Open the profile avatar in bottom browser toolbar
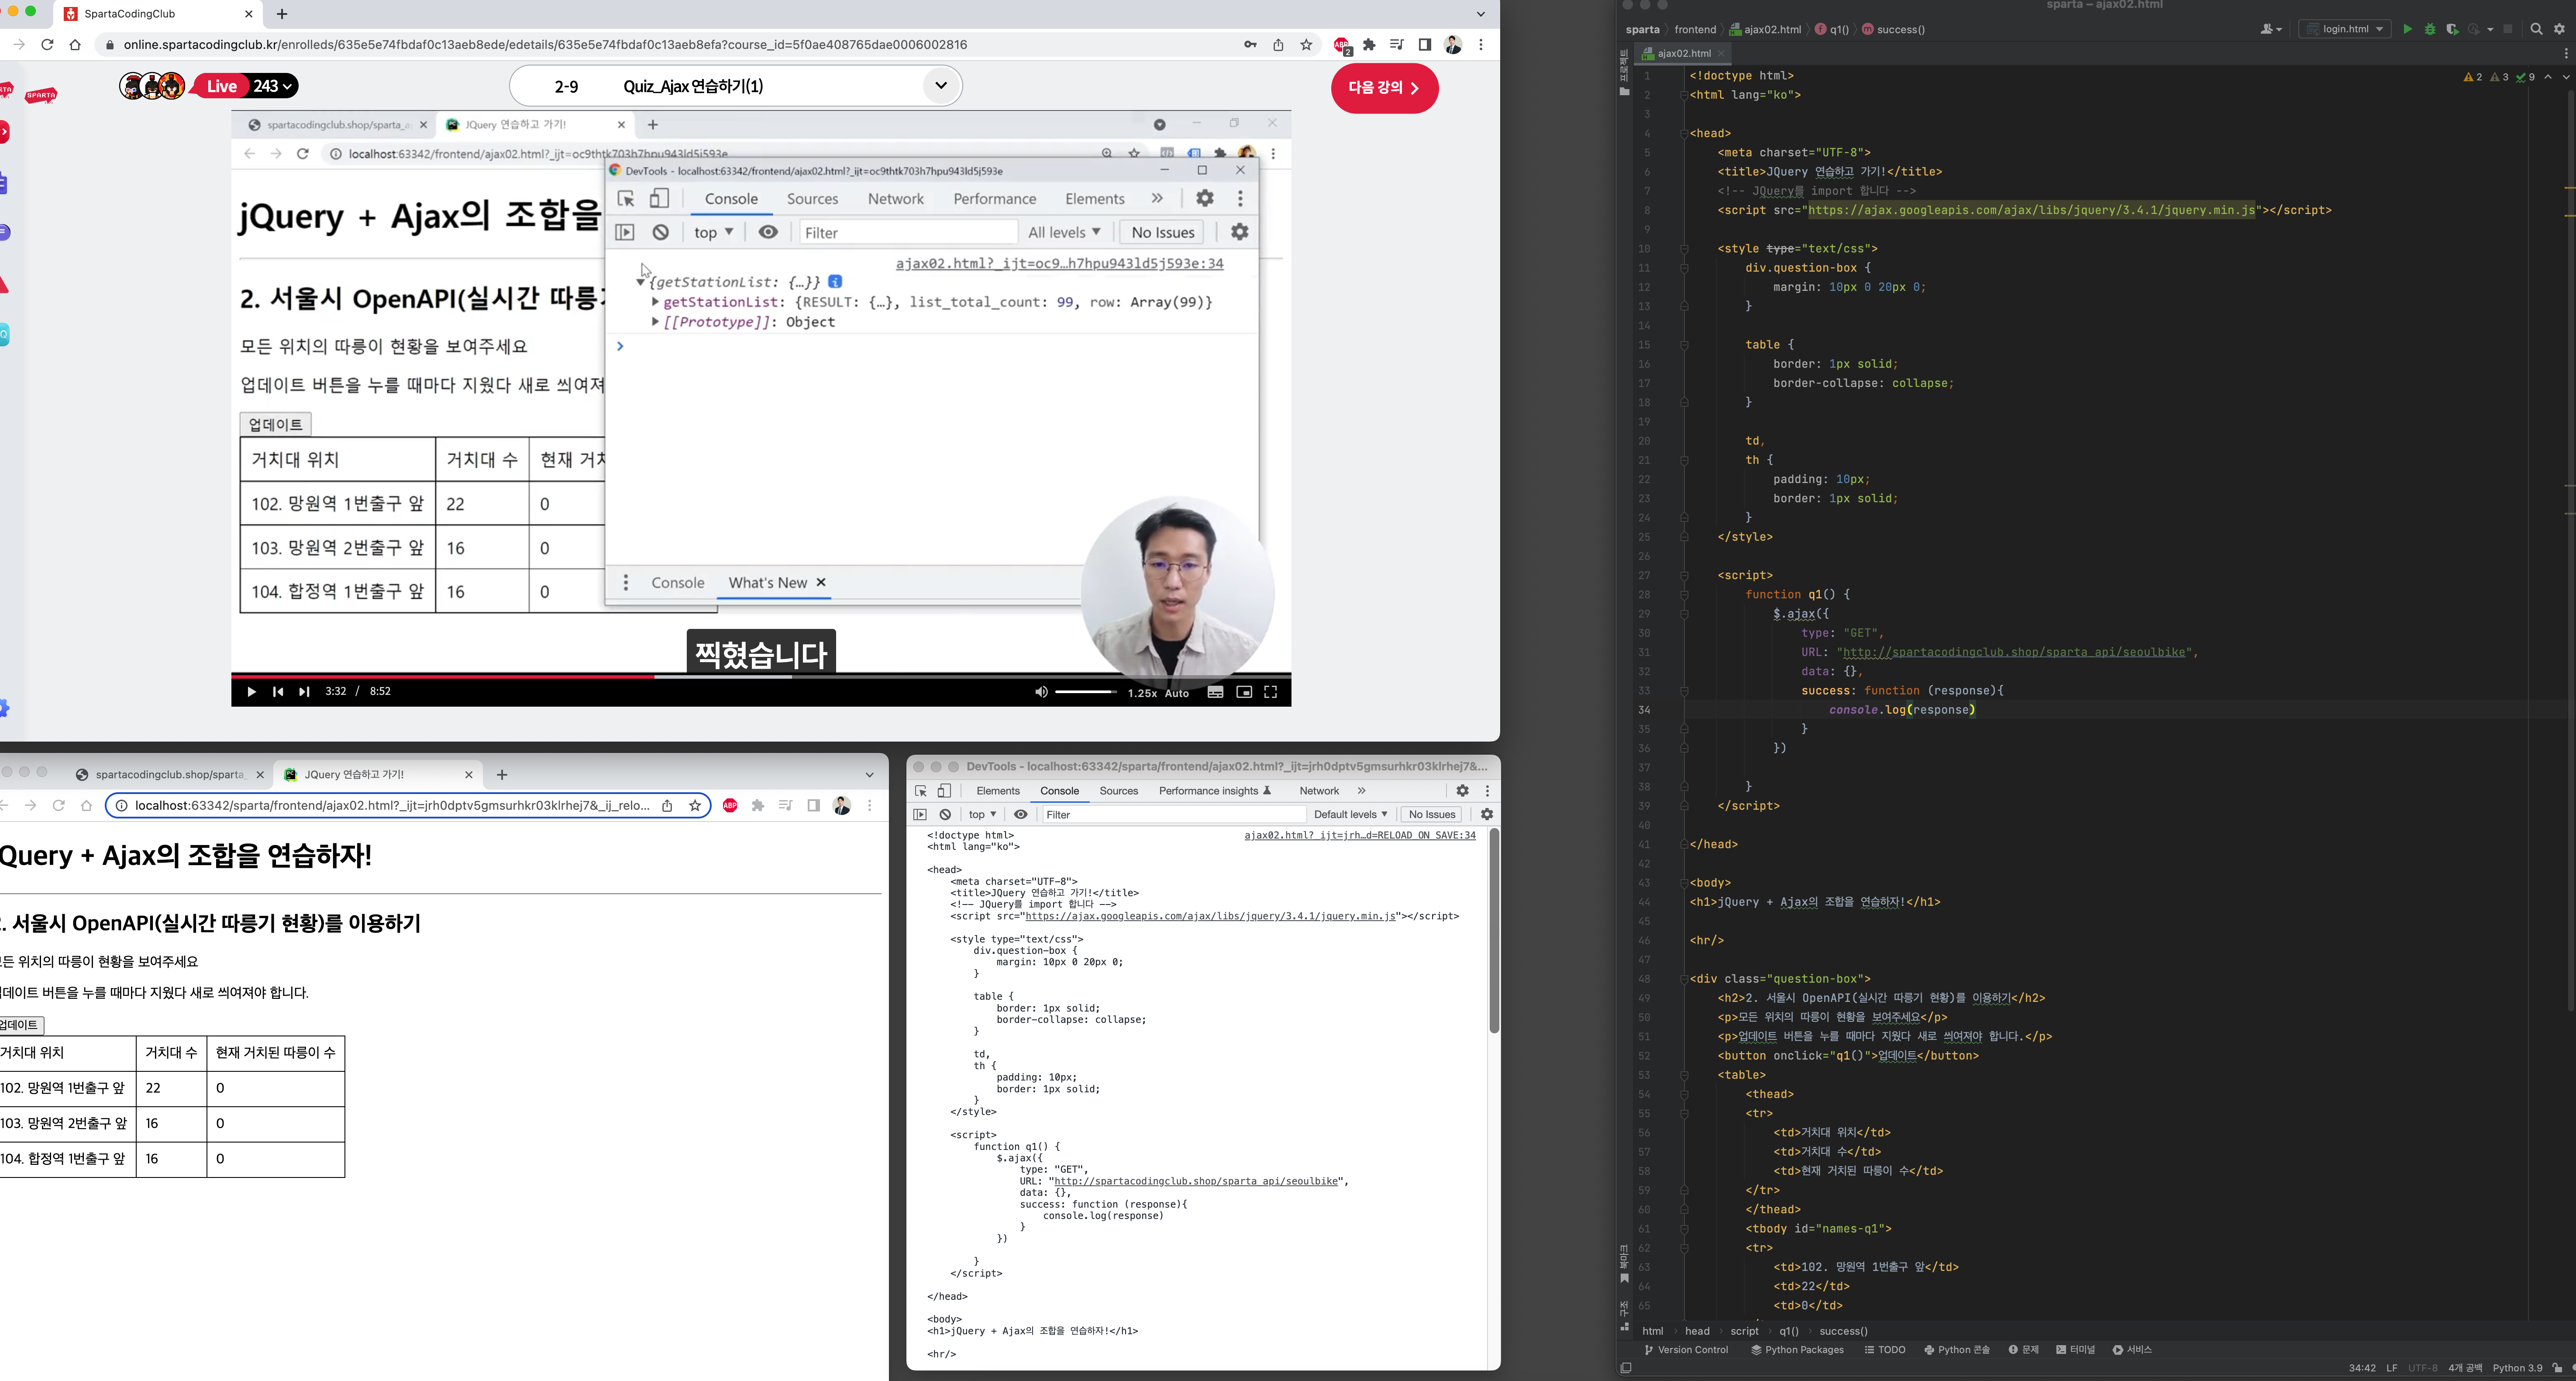 tap(842, 806)
